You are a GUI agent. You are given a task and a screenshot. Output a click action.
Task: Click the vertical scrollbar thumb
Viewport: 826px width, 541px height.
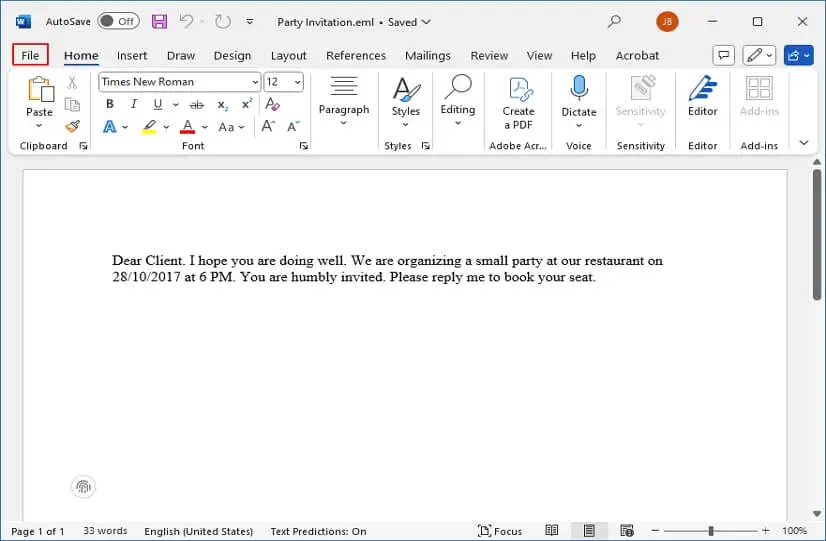point(817,235)
